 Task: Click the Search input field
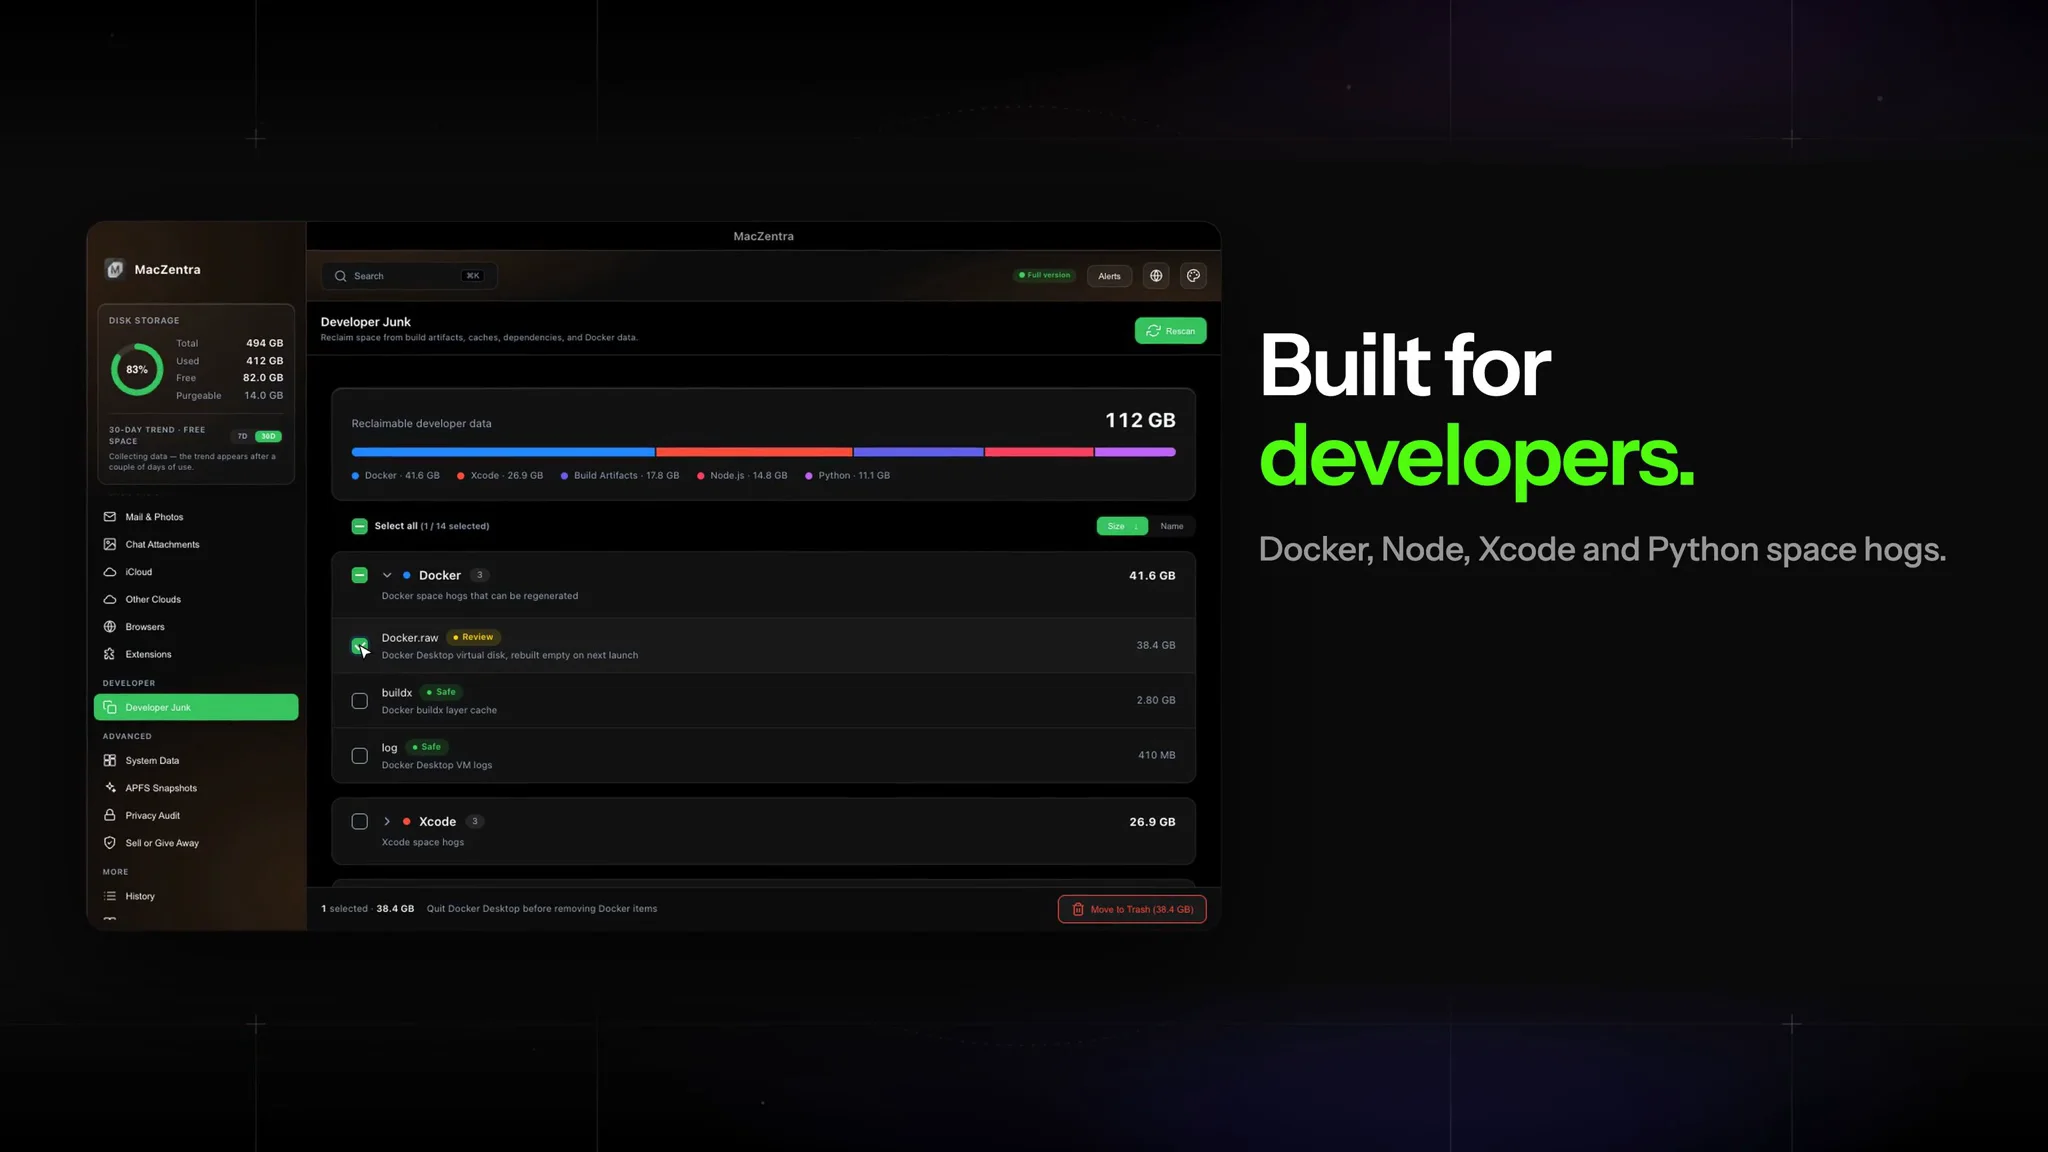click(x=409, y=276)
